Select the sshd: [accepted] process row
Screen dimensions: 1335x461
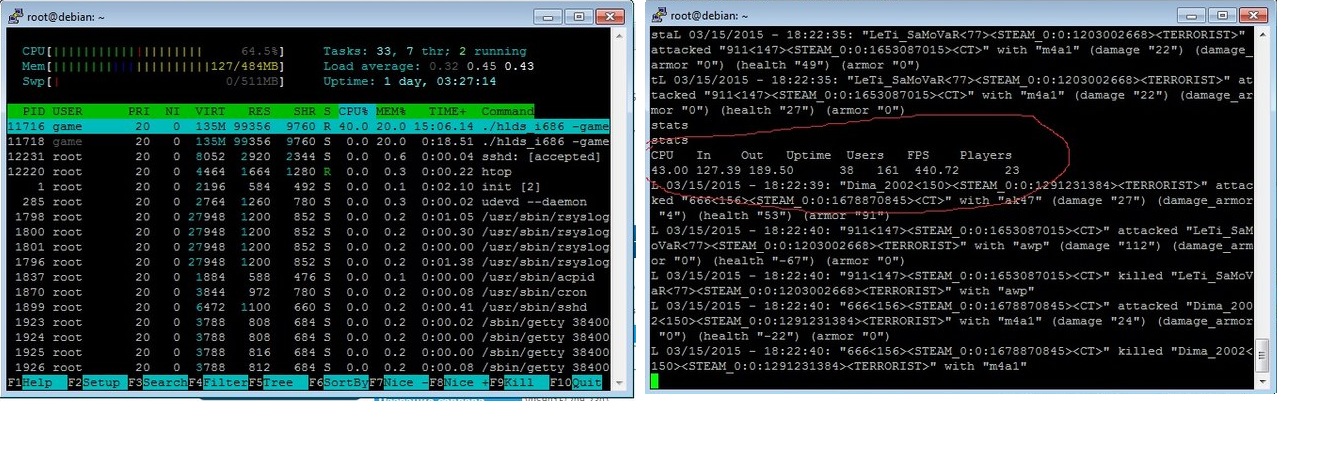pyautogui.click(x=308, y=157)
